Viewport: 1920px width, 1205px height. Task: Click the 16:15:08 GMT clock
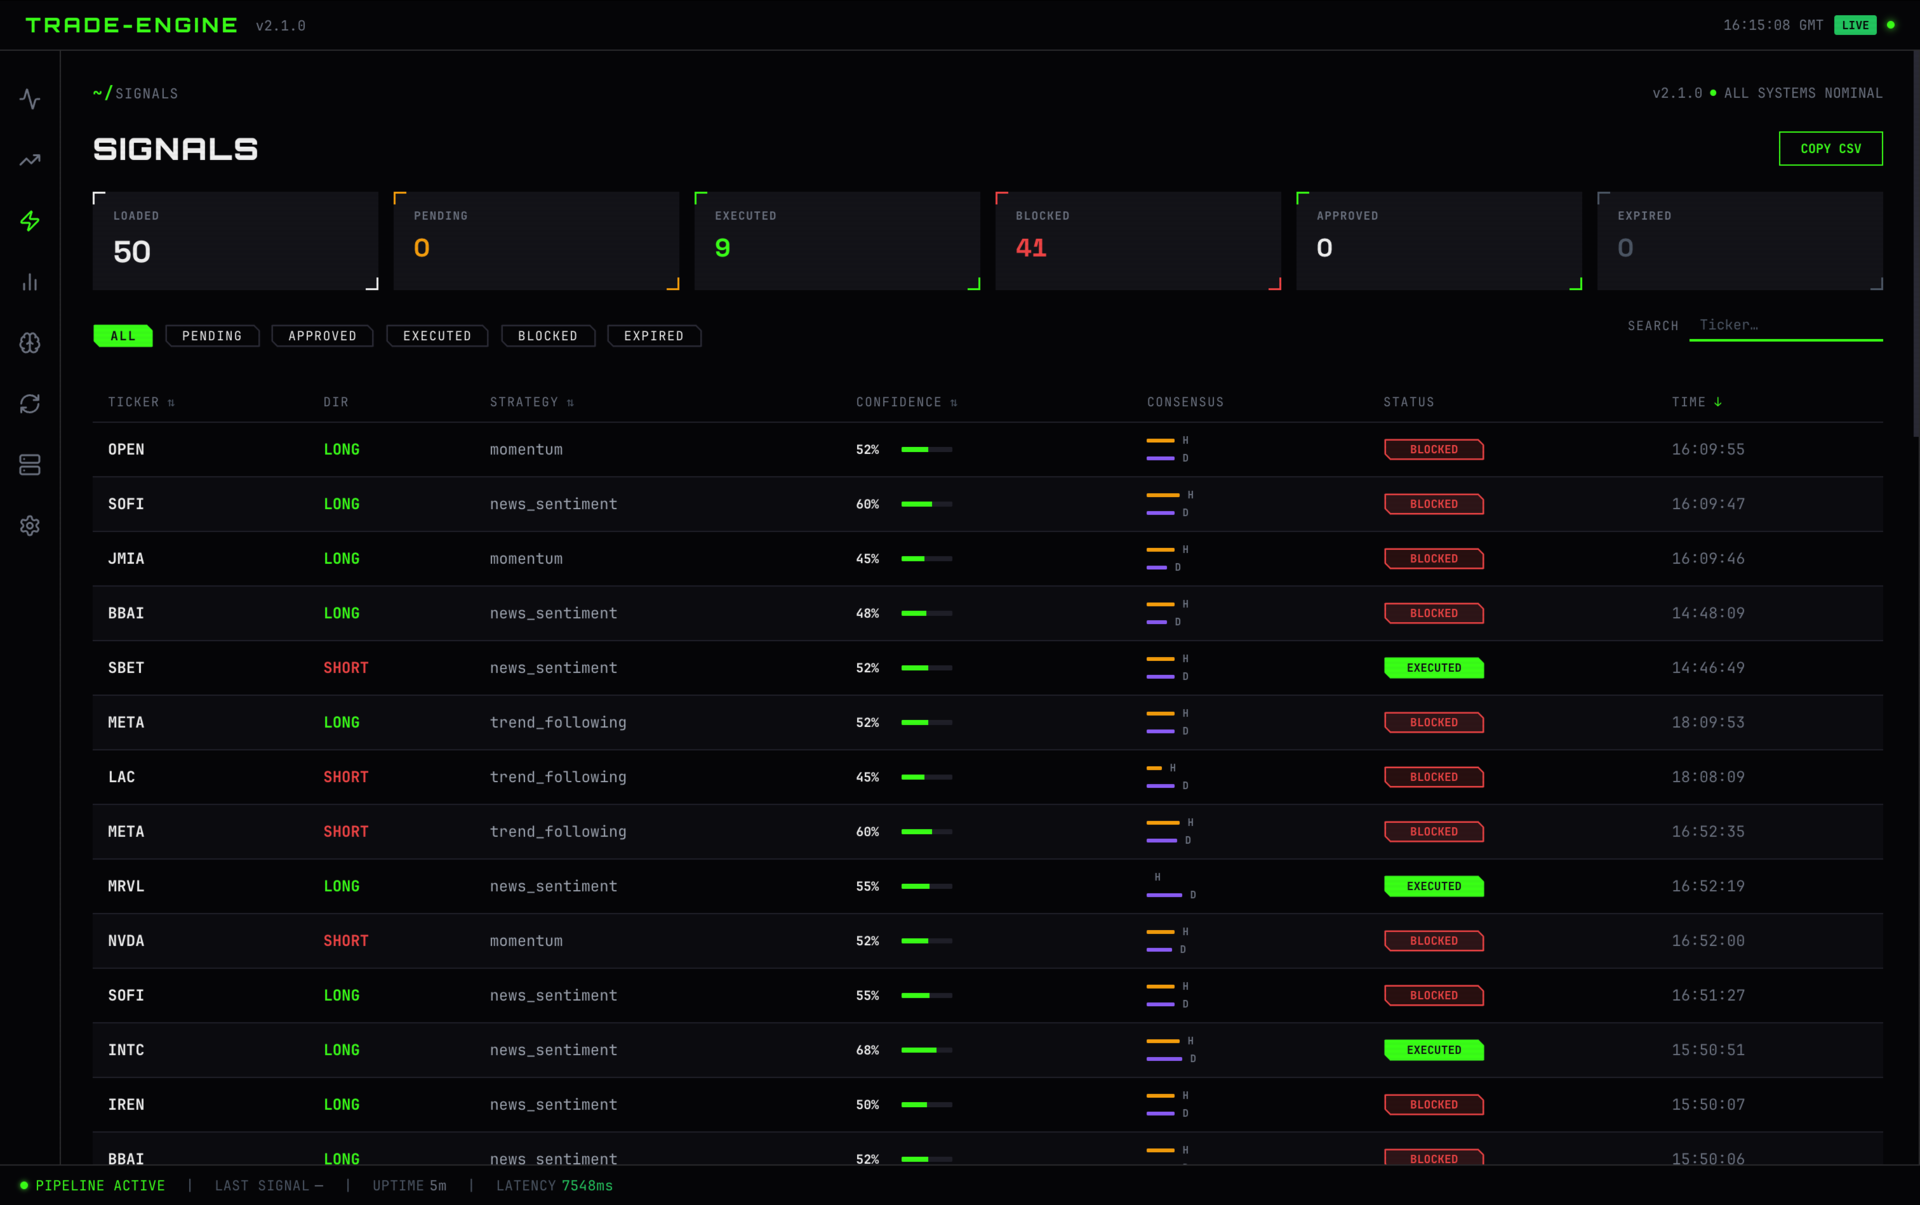pos(1773,25)
